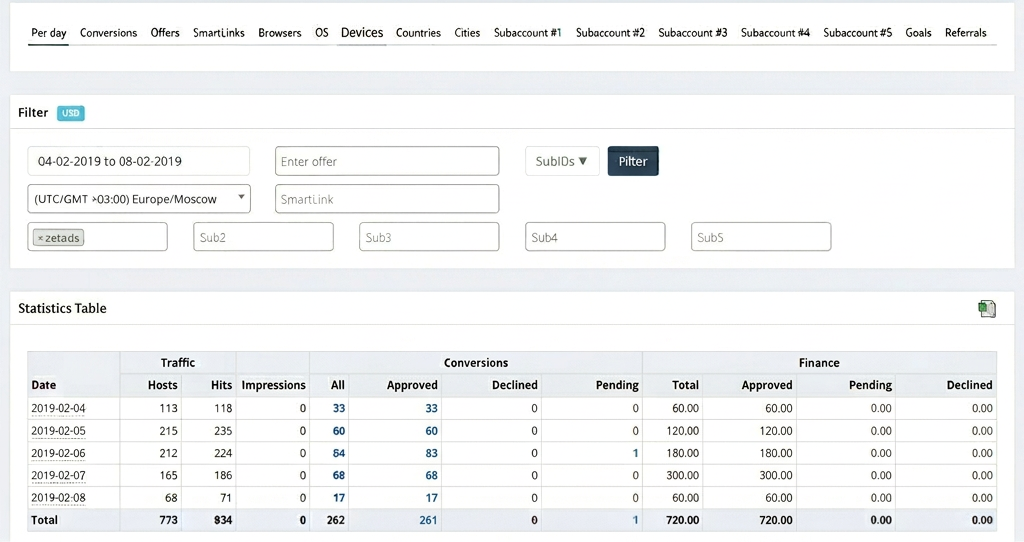Open the Referrals tab
This screenshot has width=1024, height=542.
click(965, 33)
